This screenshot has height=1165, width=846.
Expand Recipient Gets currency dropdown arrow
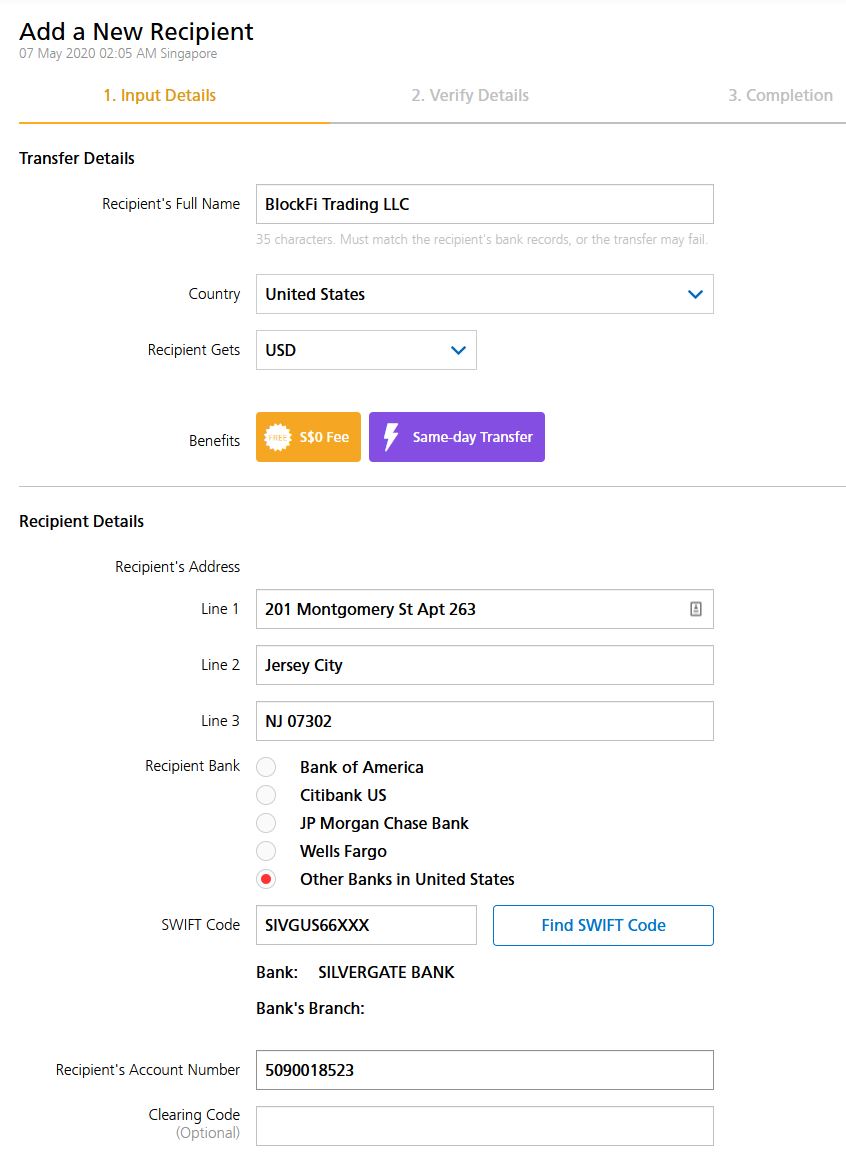click(x=458, y=350)
